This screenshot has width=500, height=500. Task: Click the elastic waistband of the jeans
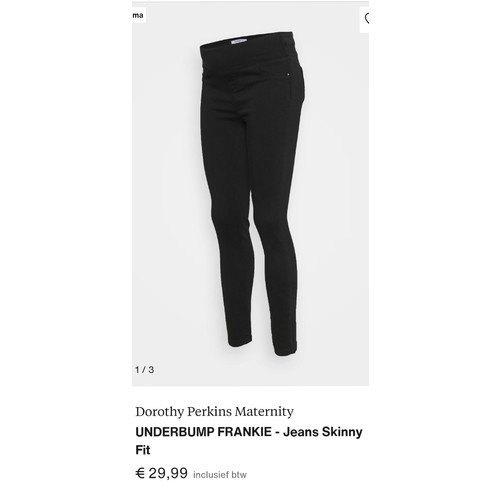247,43
